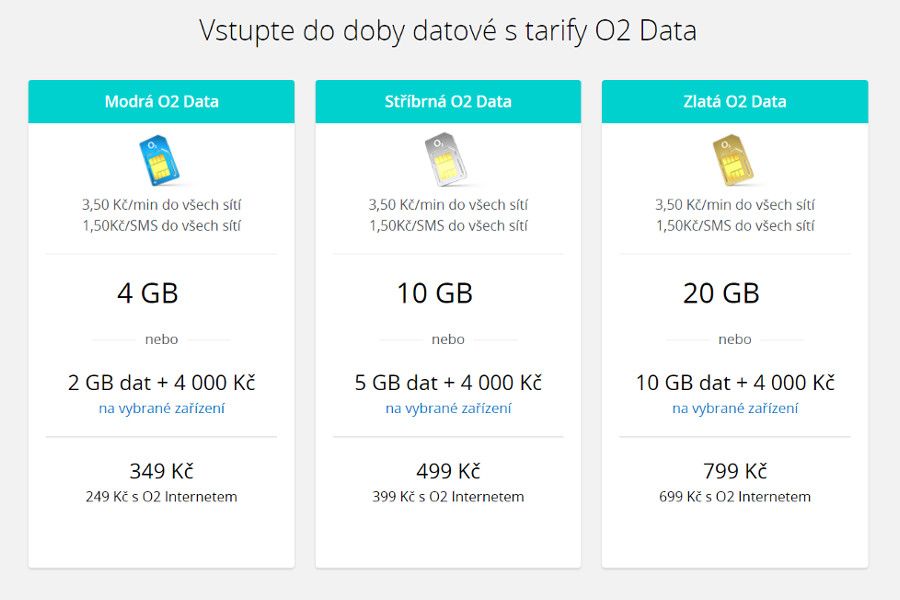Select the Zlatá O2 Data header
The height and width of the screenshot is (600, 900).
(735, 101)
